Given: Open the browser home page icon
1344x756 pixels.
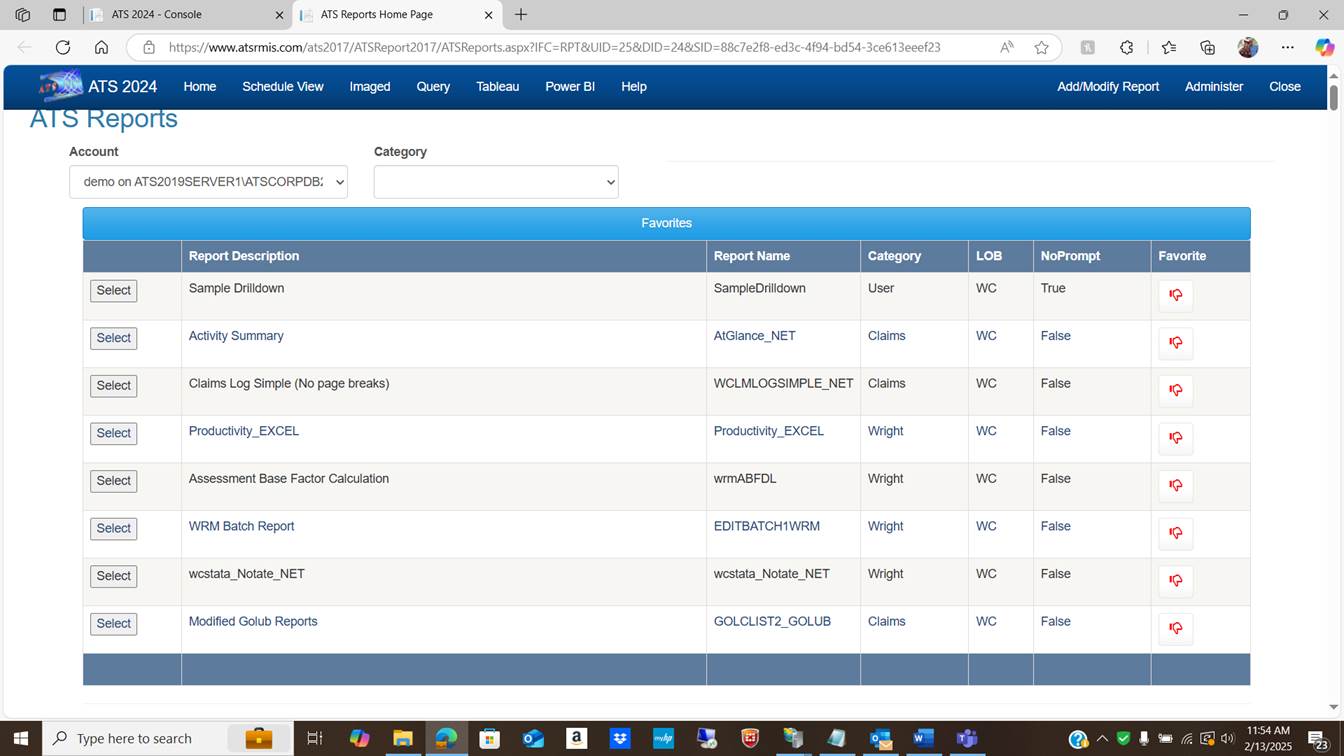Looking at the screenshot, I should pos(101,47).
